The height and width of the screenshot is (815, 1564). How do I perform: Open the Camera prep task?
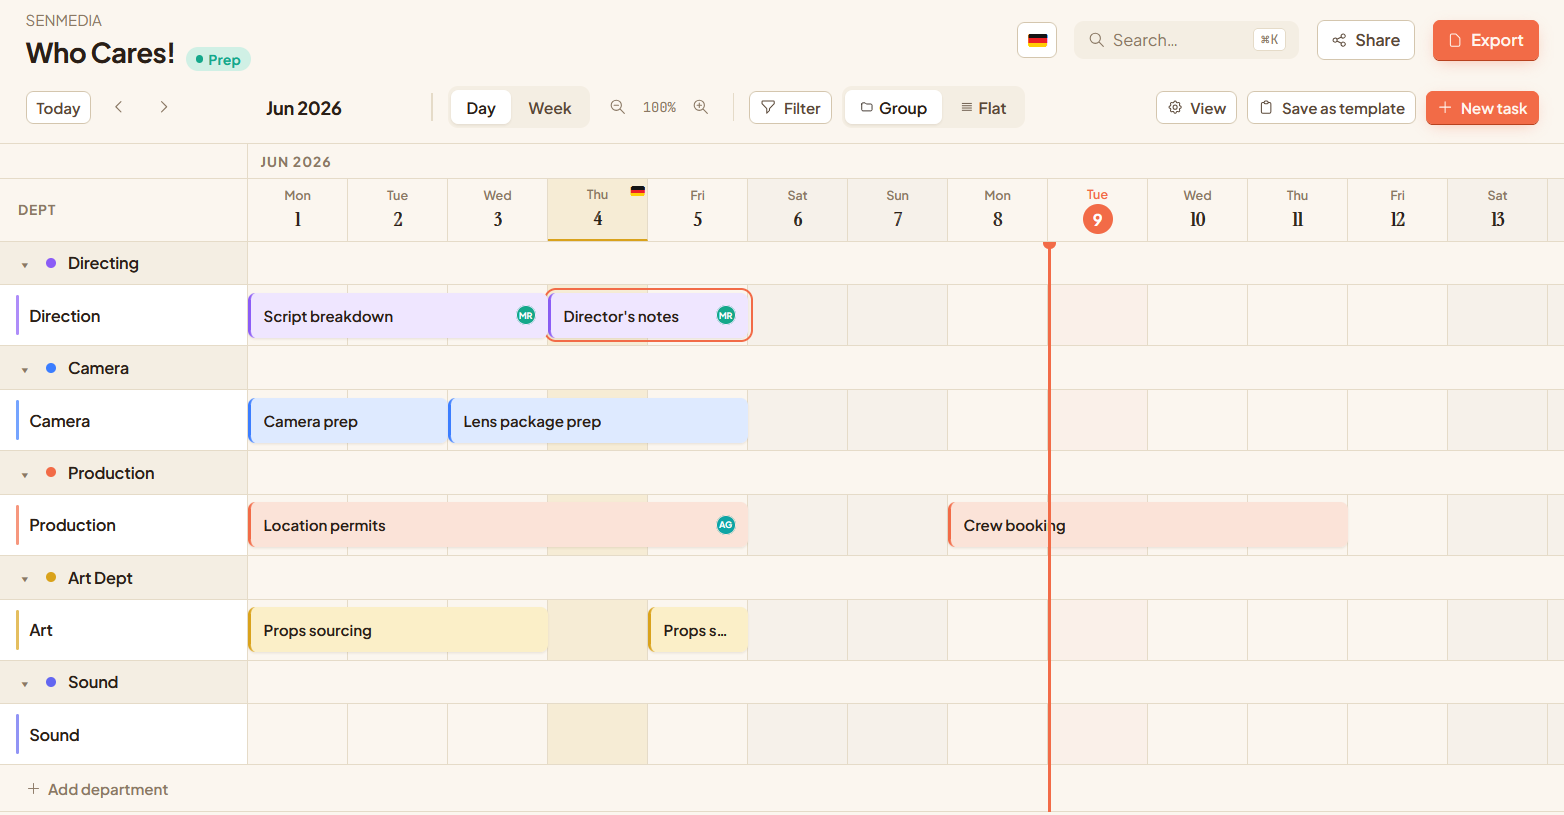tap(348, 421)
